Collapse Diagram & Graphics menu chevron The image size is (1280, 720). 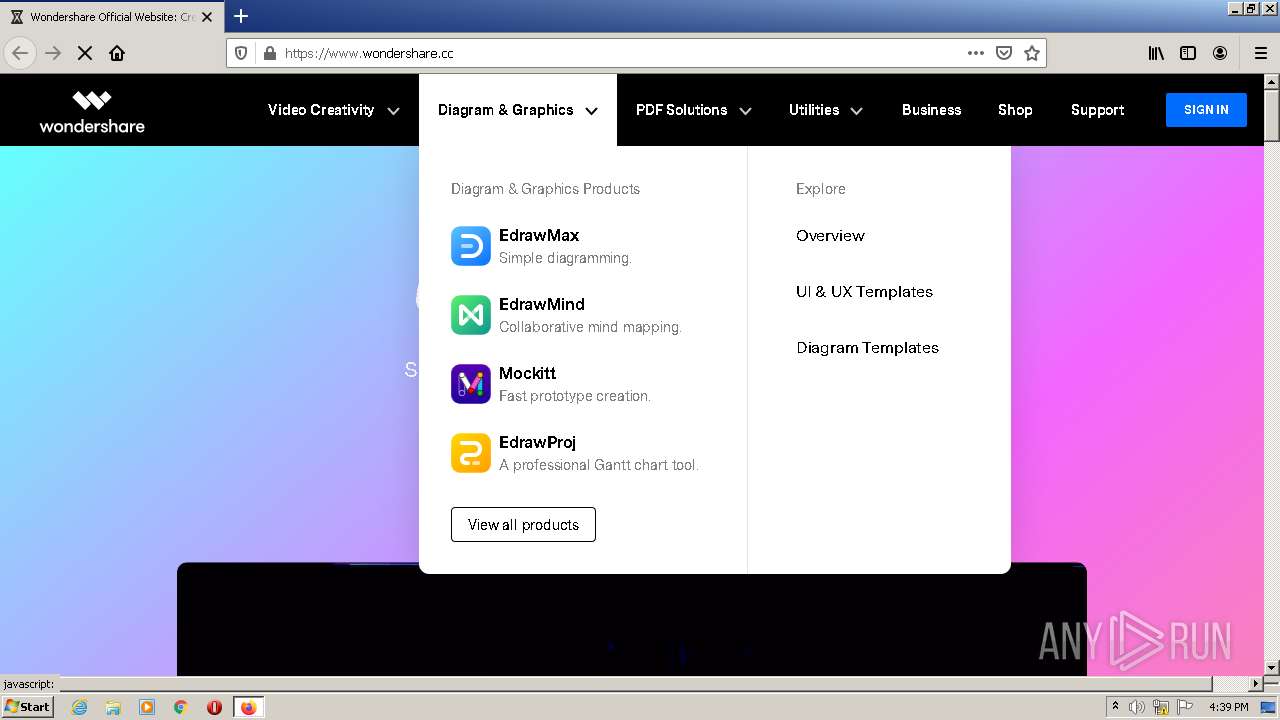[x=591, y=111]
